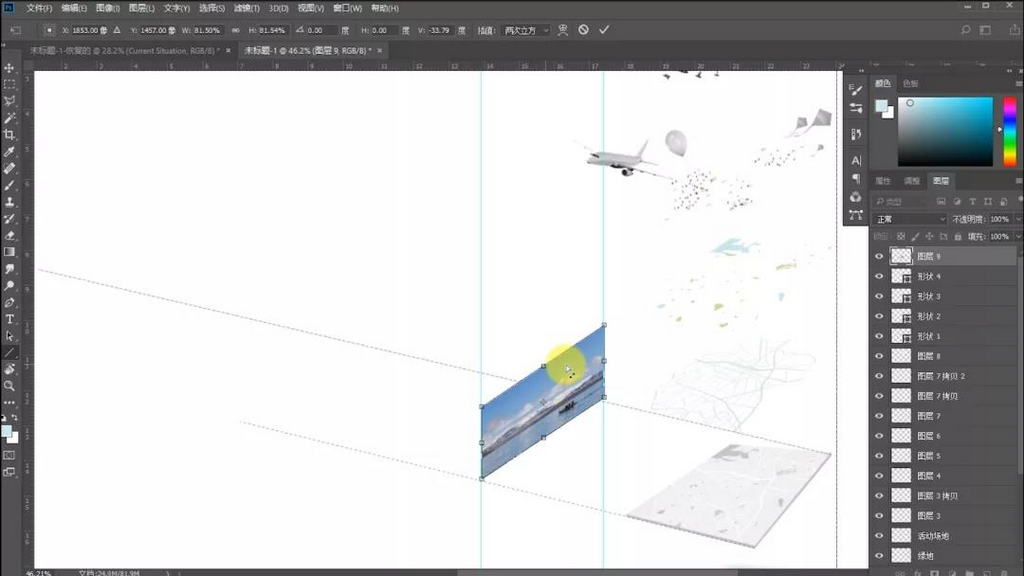
Task: Pick a hue on the vertical rainbow slider
Action: (1009, 130)
